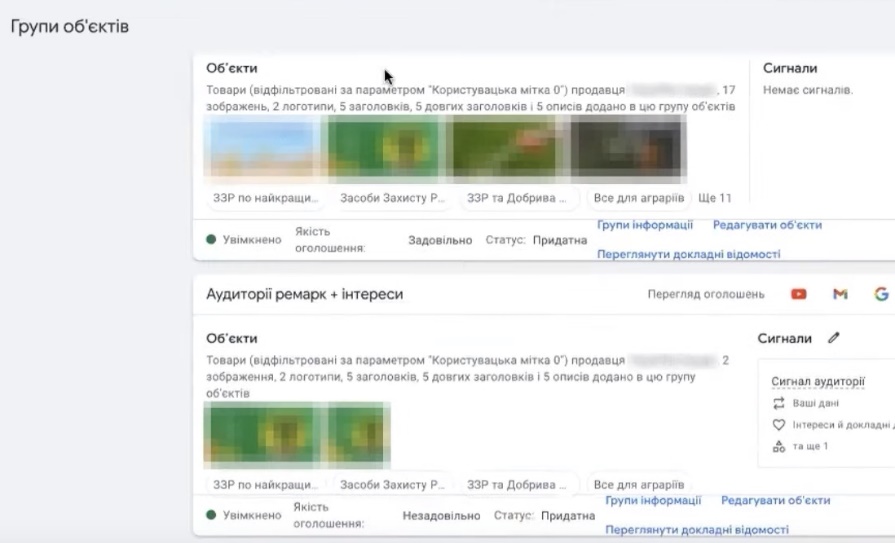
Task: Open Увімкнено status in Аудиторії ремарк group
Action: click(250, 515)
